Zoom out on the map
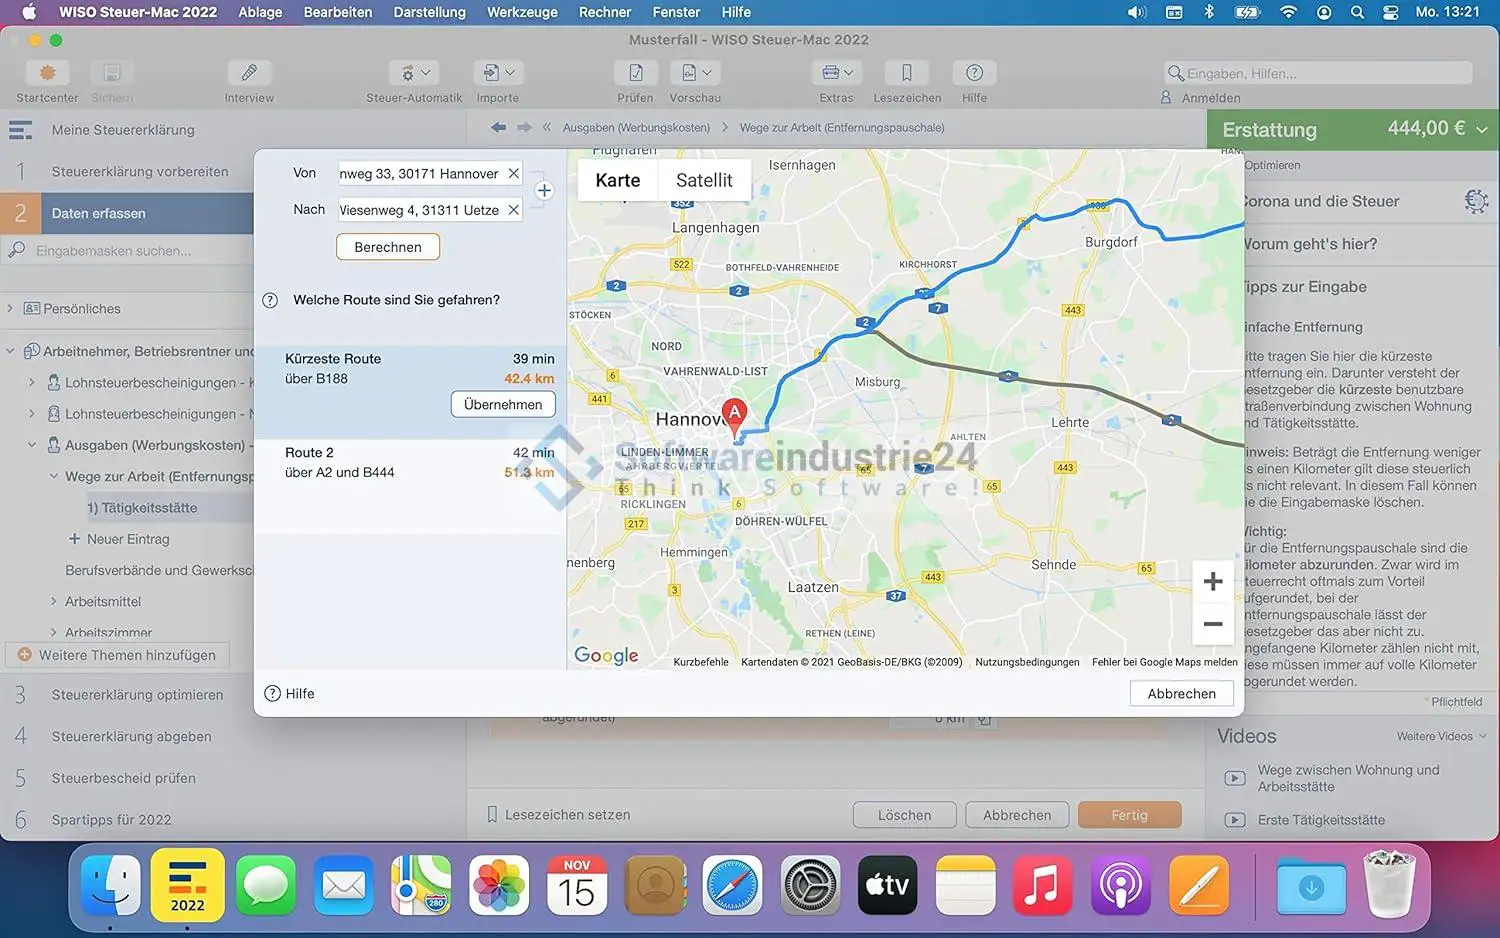 1212,625
